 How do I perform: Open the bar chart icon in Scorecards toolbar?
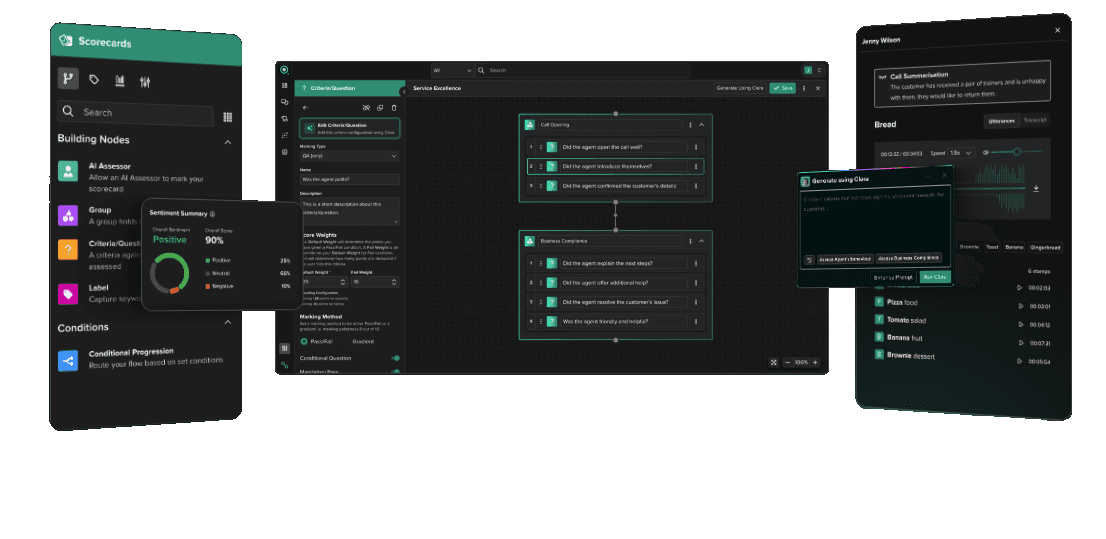[x=120, y=81]
